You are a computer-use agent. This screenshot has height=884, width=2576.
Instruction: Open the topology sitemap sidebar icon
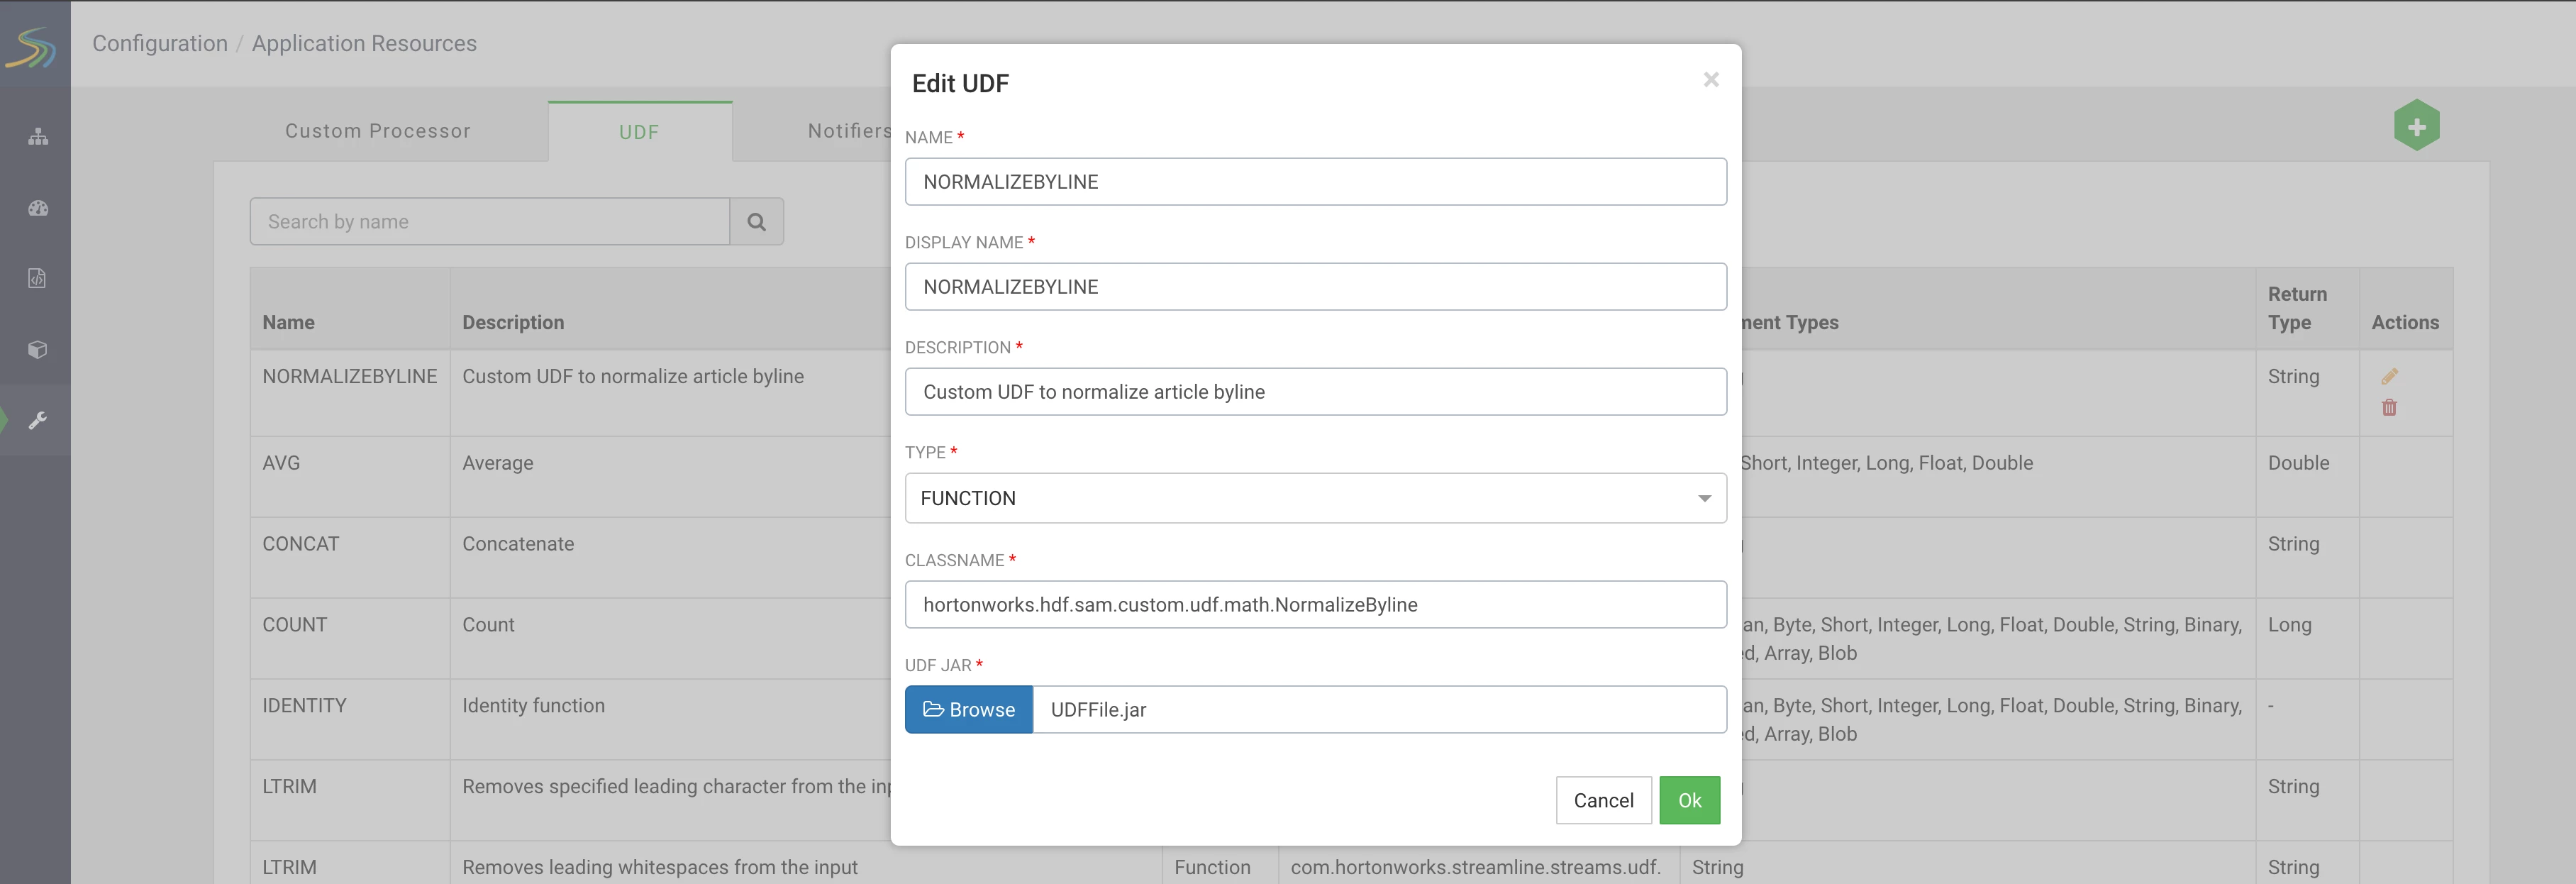click(38, 137)
